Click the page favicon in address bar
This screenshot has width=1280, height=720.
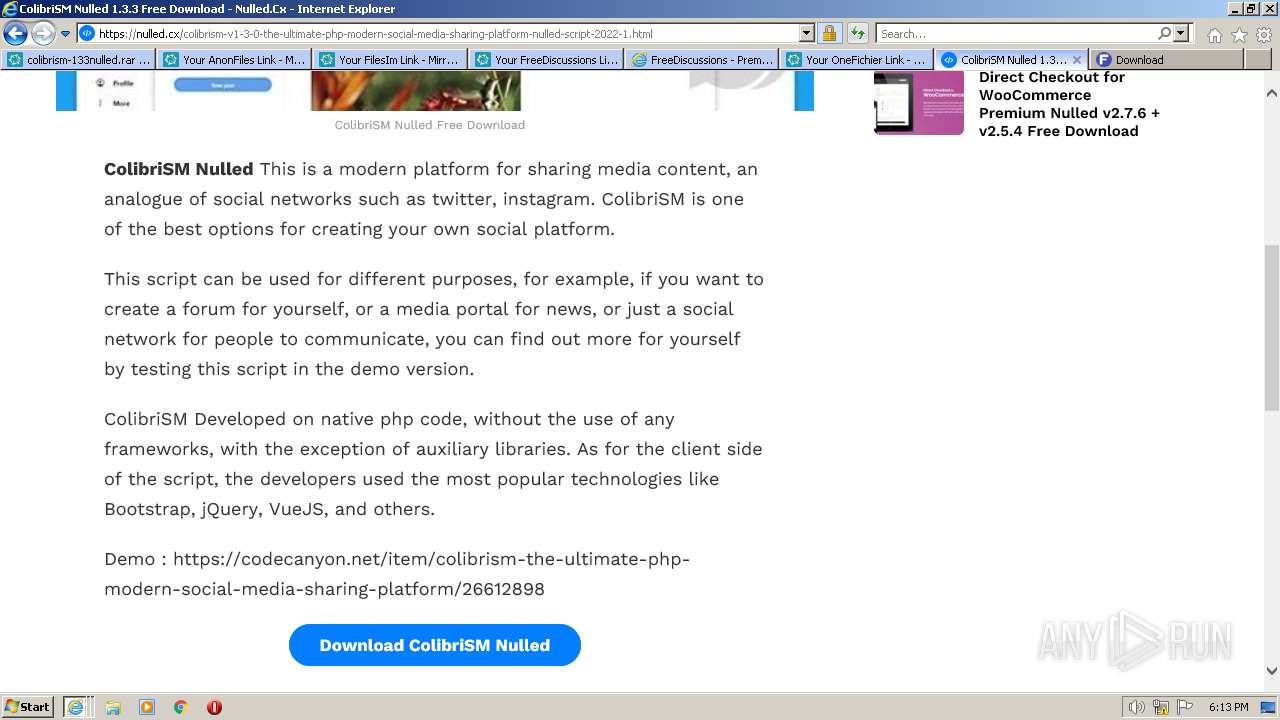[87, 33]
